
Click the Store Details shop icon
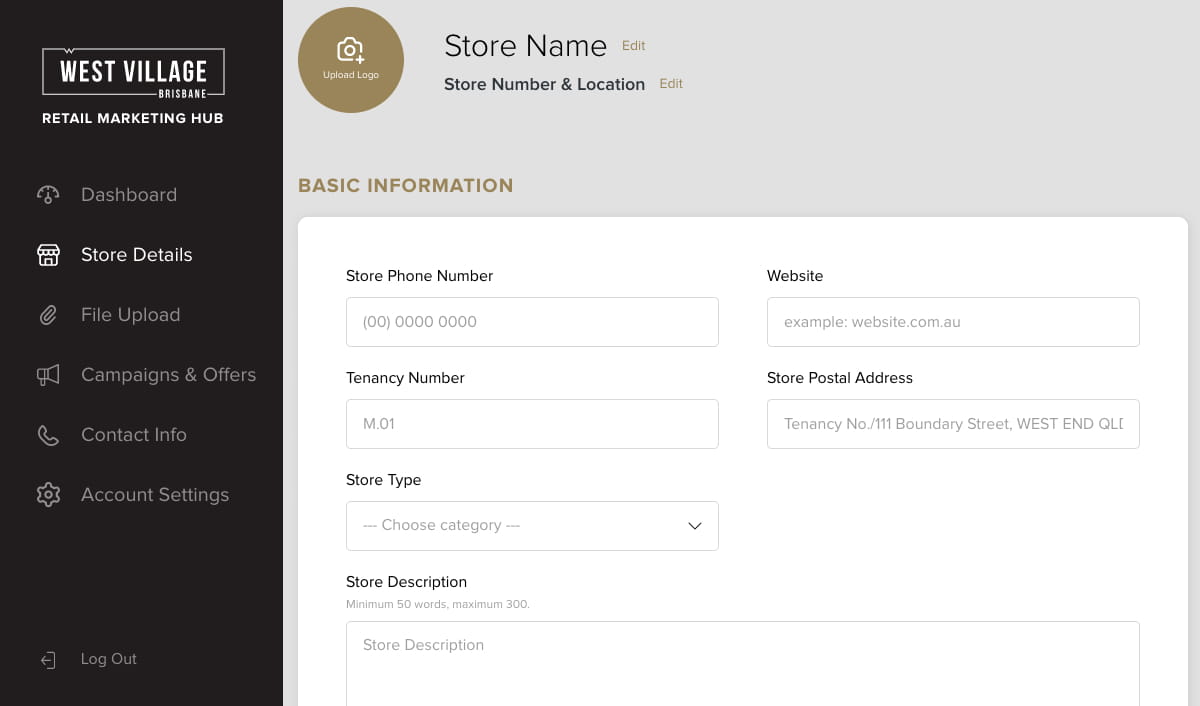(x=48, y=255)
